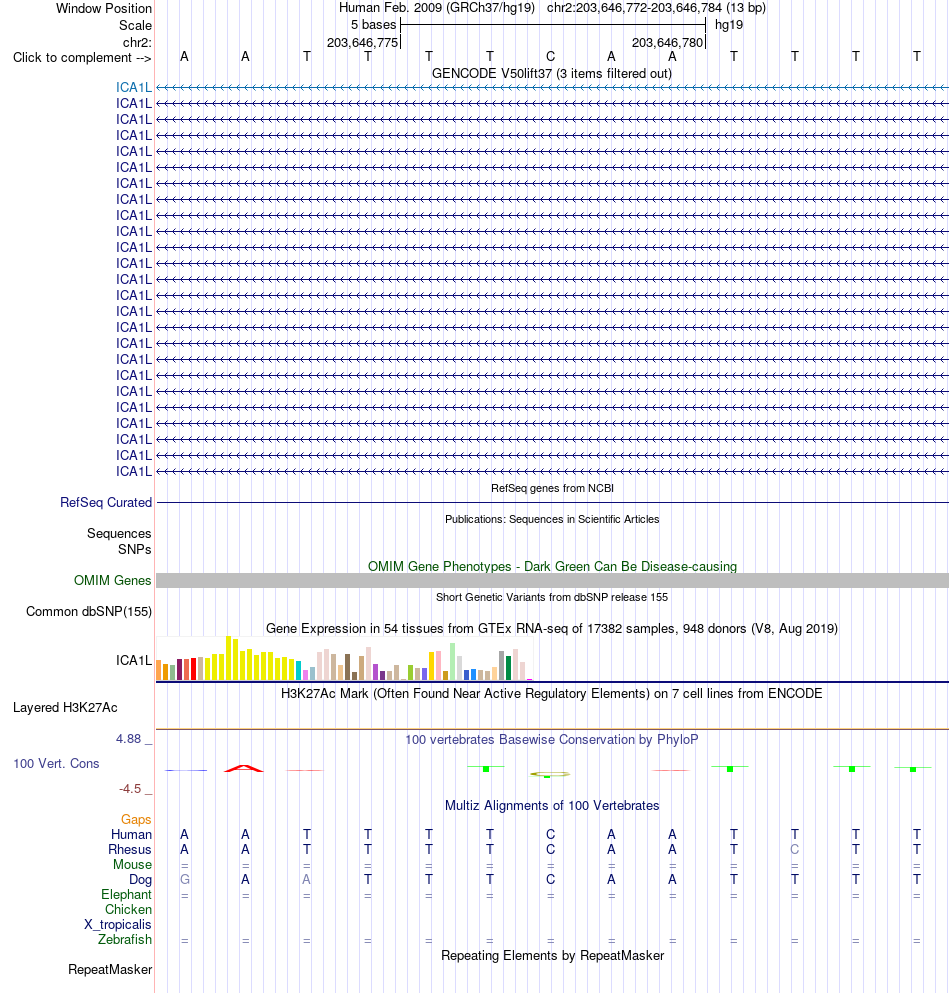Open 'Short Genetic Variants from dbSNP release 155' title

pos(552,597)
